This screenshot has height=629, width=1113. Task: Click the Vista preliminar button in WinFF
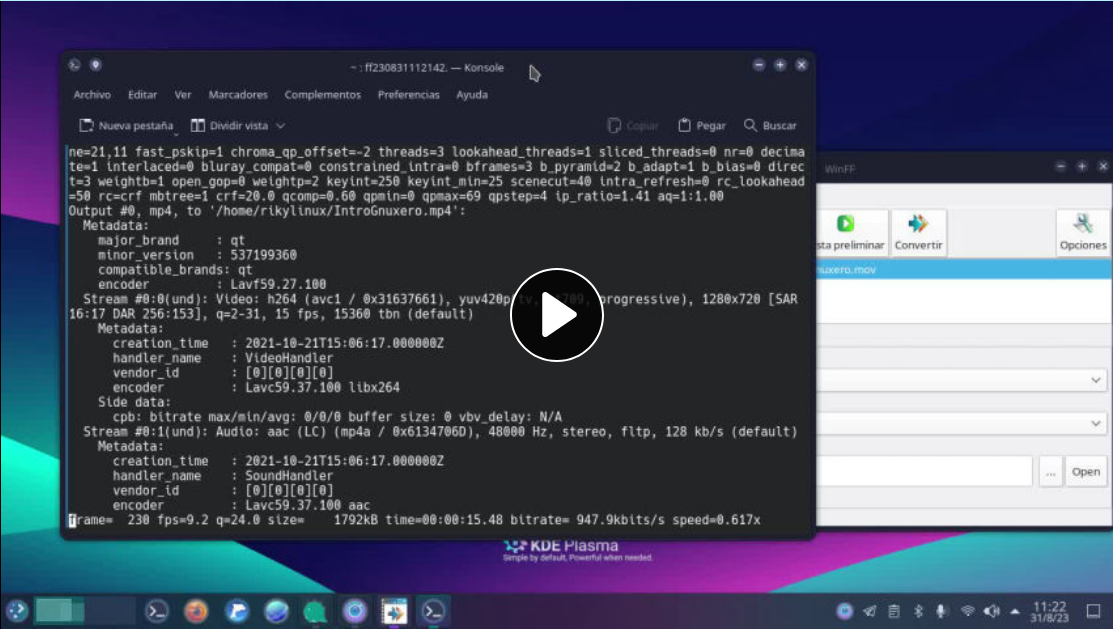tap(851, 232)
